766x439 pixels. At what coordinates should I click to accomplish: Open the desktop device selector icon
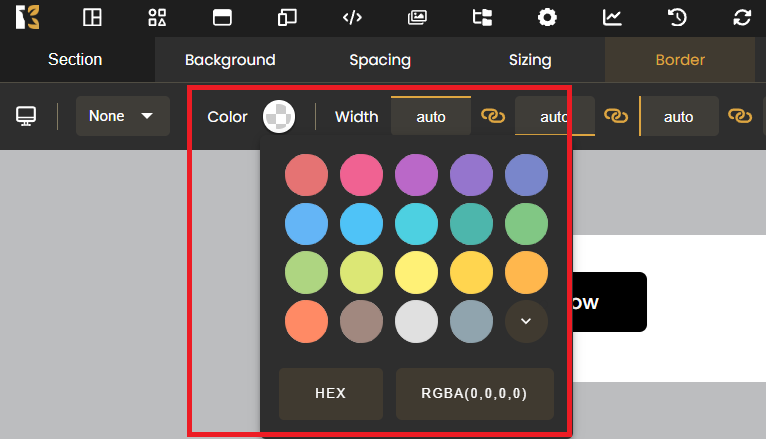[27, 116]
